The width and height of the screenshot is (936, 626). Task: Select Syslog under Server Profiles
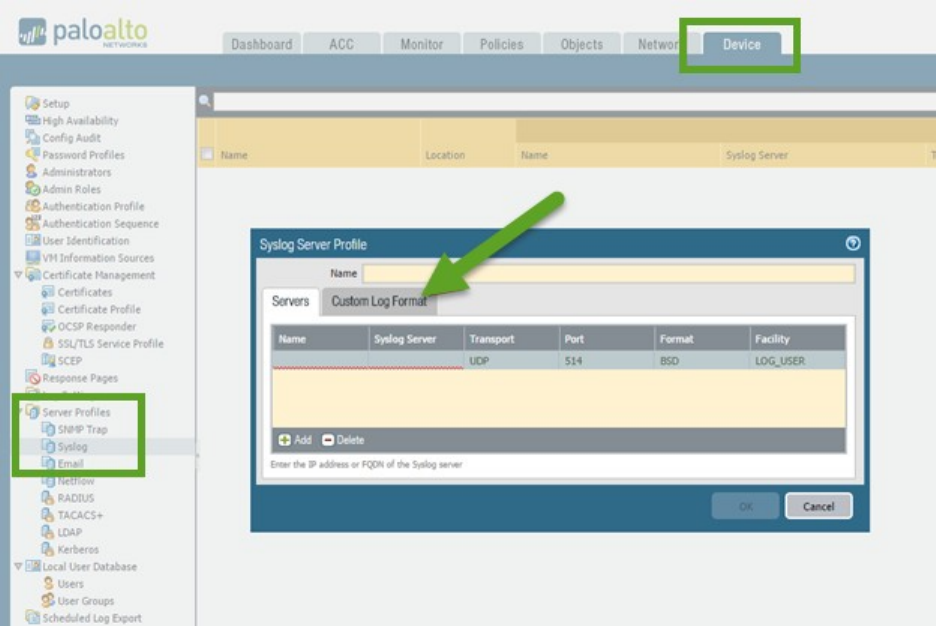pos(72,446)
